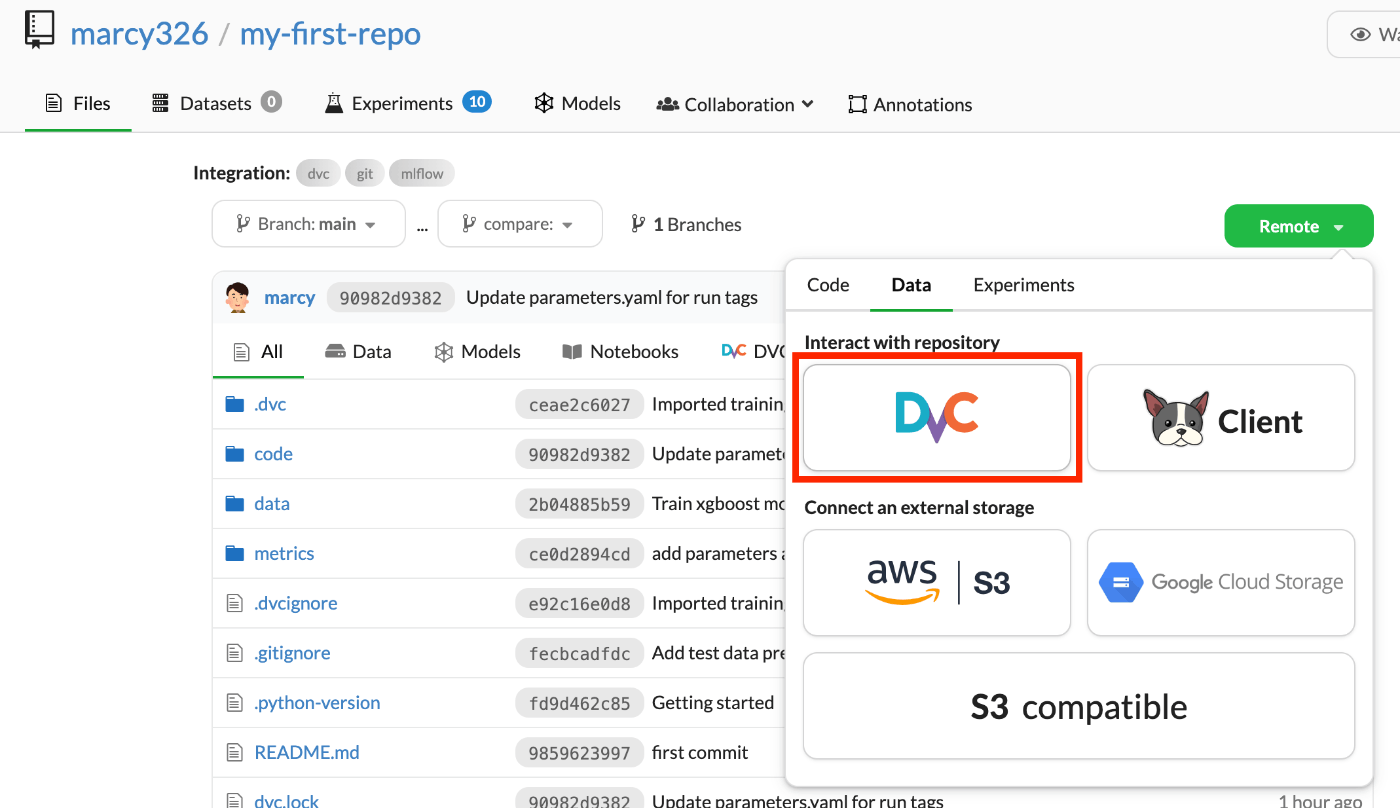Switch to the Code tab in Remote popup
The width and height of the screenshot is (1400, 808).
(828, 285)
